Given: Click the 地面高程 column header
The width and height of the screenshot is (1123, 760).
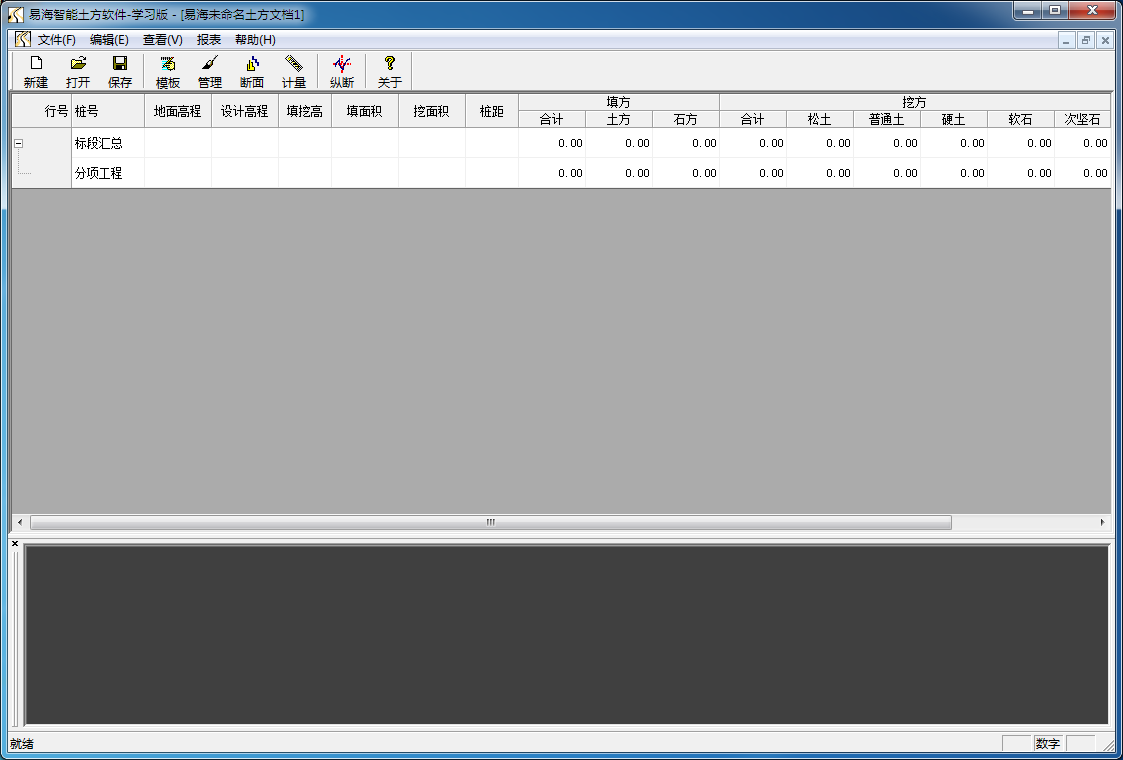Looking at the screenshot, I should pyautogui.click(x=178, y=111).
